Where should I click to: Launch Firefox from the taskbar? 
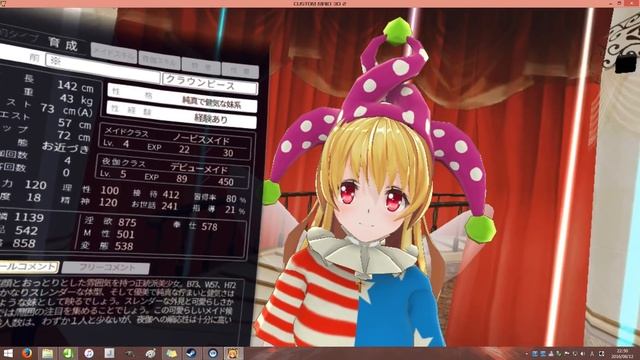point(27,353)
